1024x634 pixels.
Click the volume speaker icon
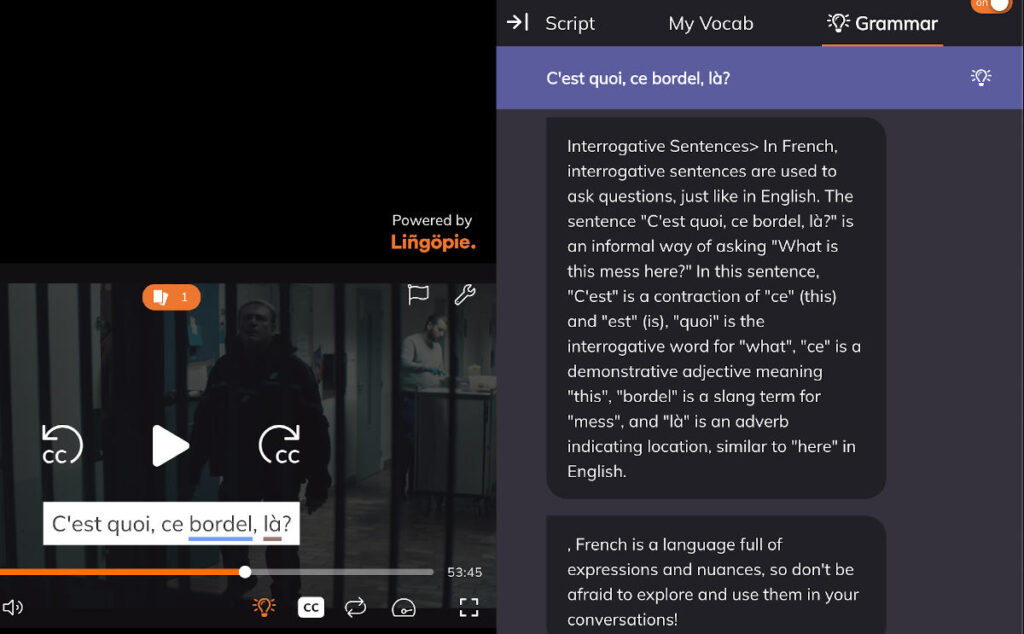pyautogui.click(x=13, y=607)
